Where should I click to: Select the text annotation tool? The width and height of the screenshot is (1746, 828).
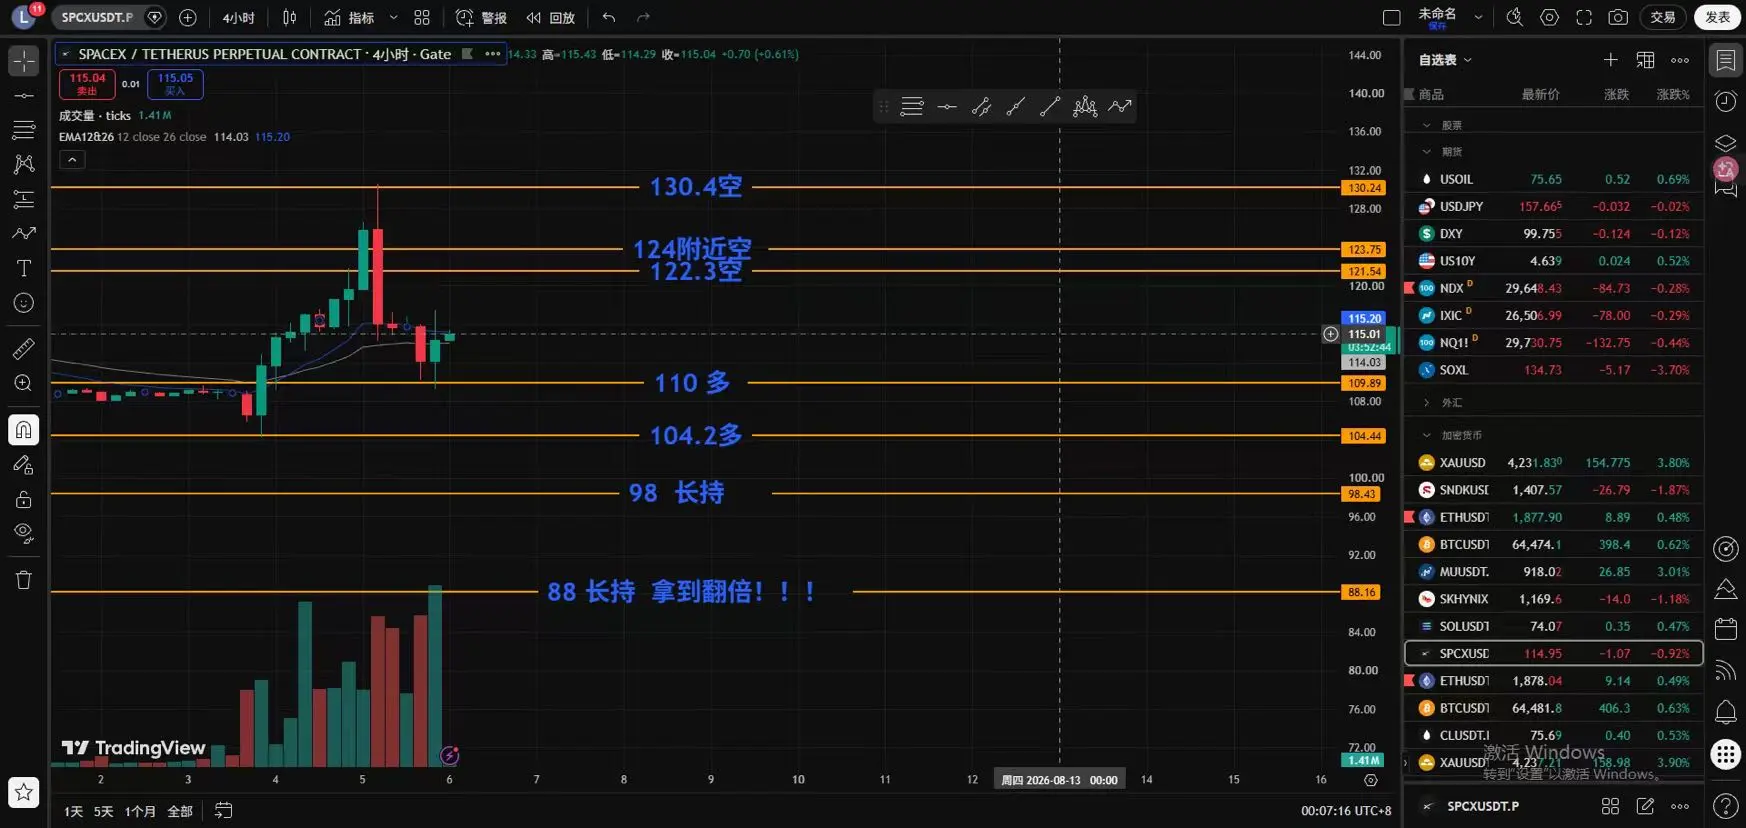24,268
